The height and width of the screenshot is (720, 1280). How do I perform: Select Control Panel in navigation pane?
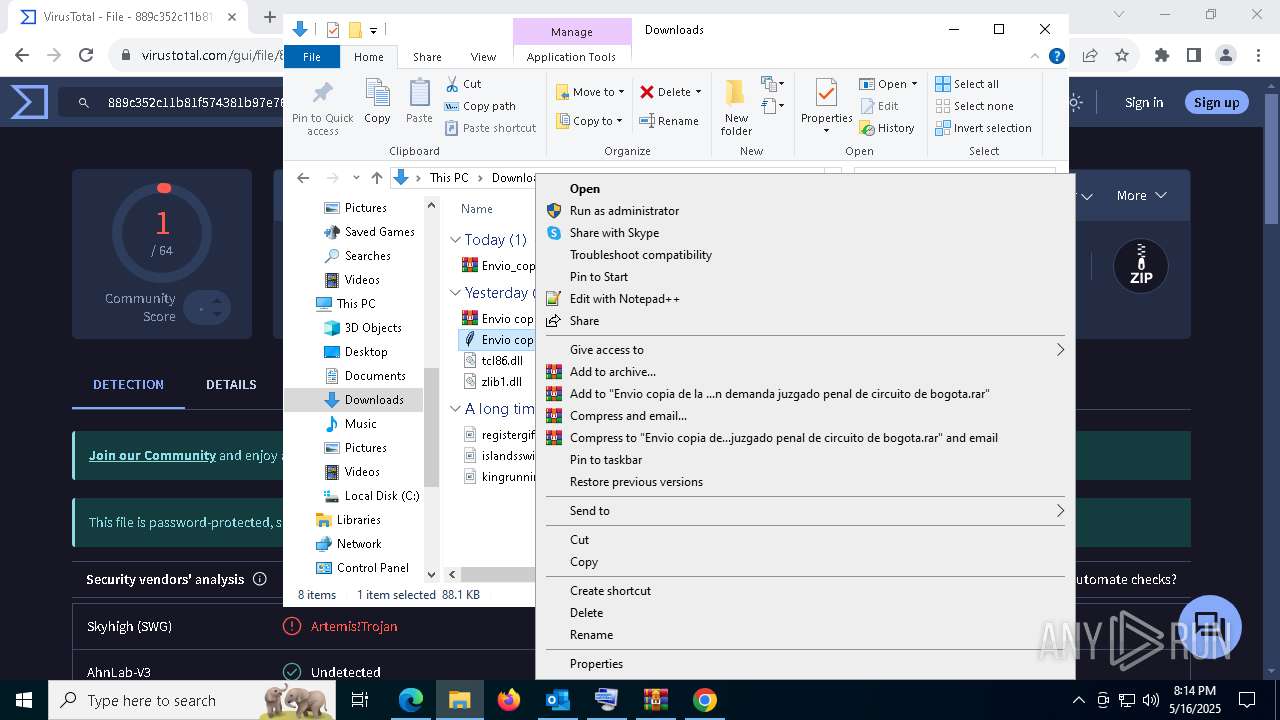point(363,568)
